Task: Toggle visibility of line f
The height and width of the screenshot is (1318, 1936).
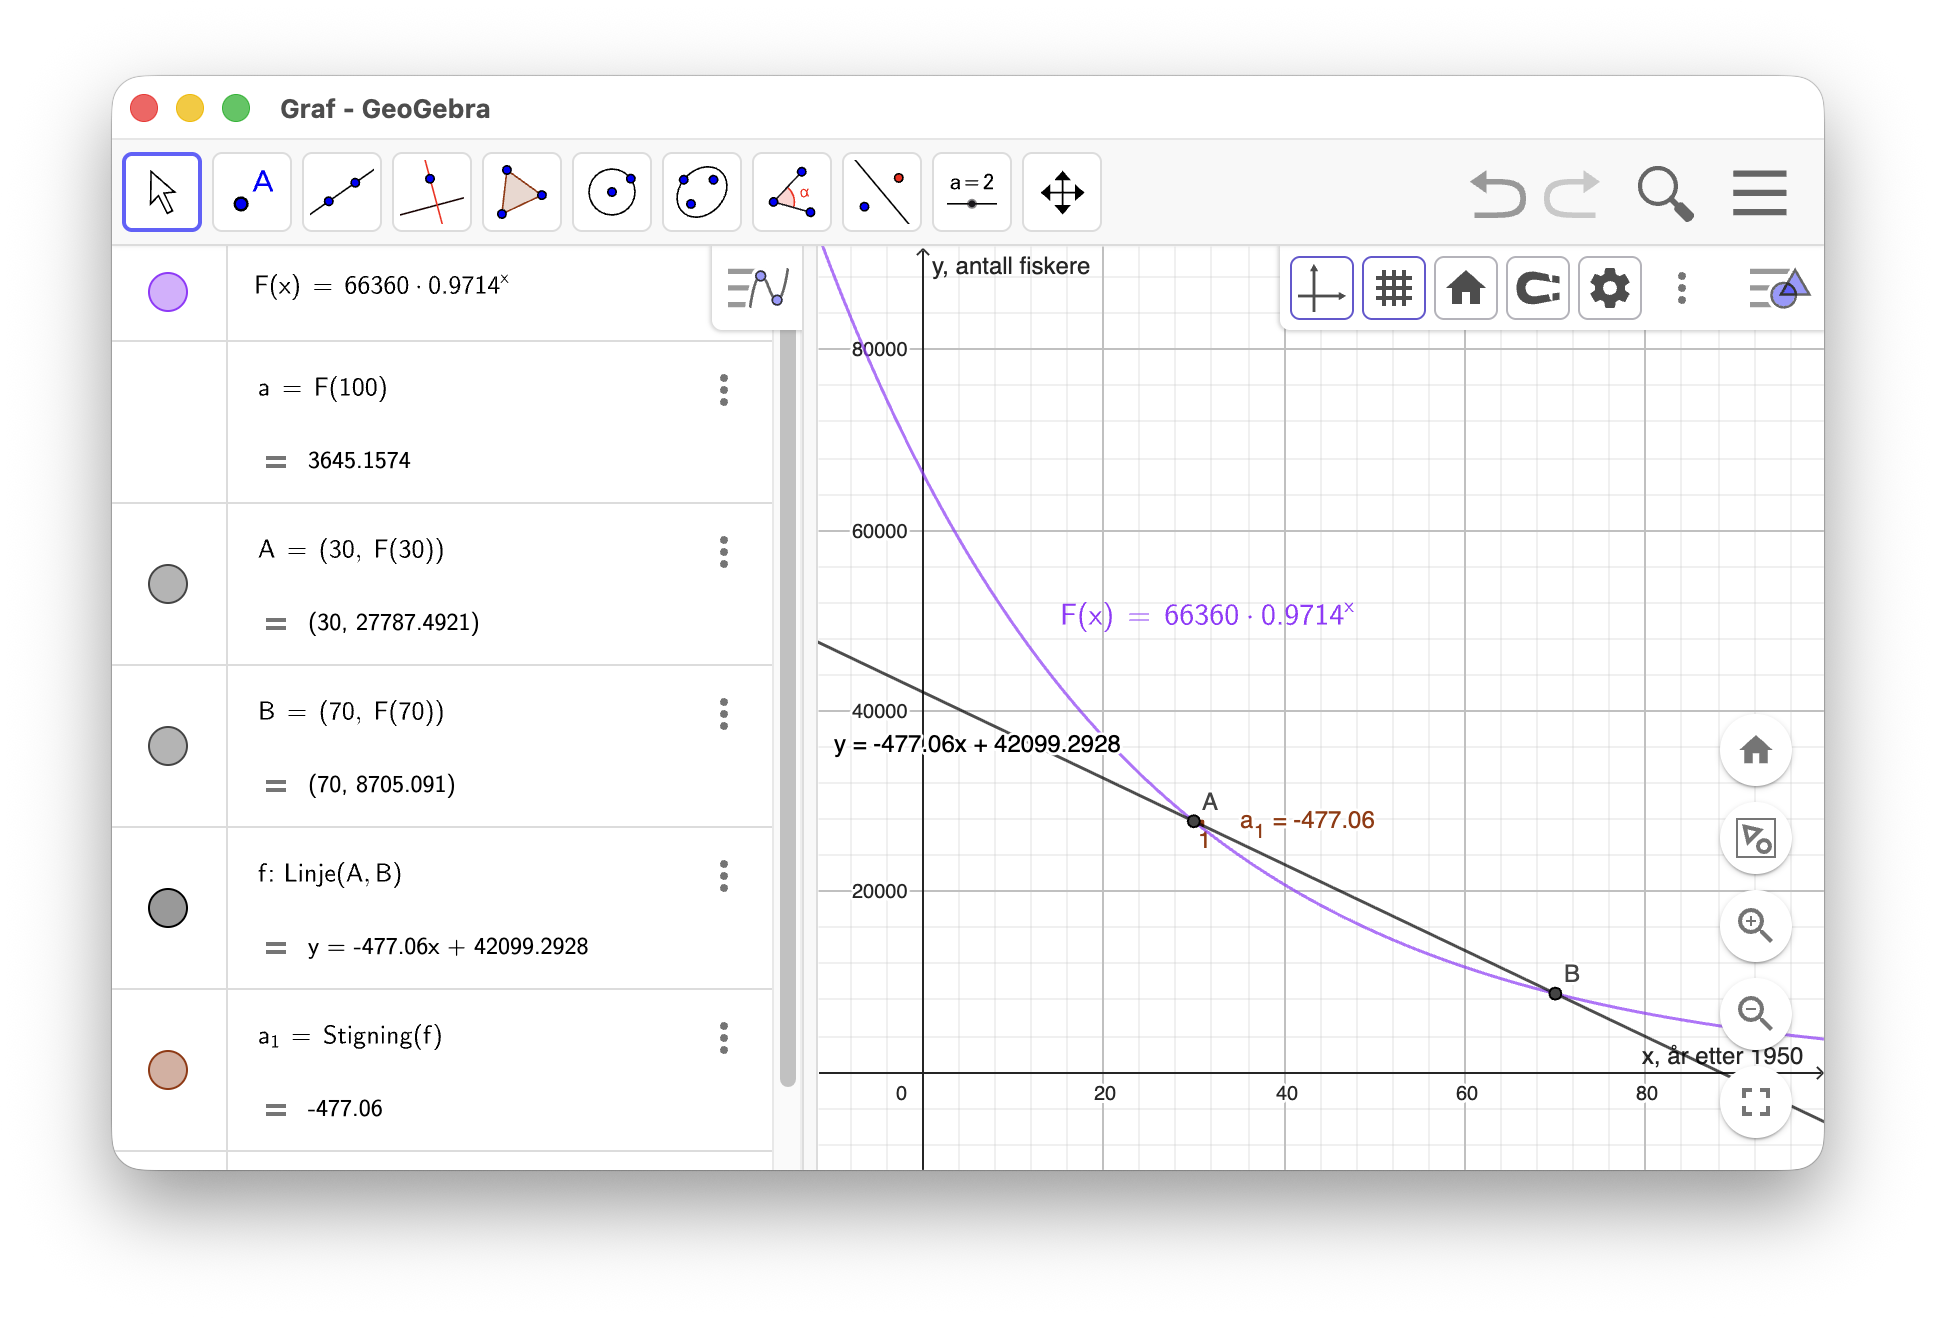Action: pos(168,908)
